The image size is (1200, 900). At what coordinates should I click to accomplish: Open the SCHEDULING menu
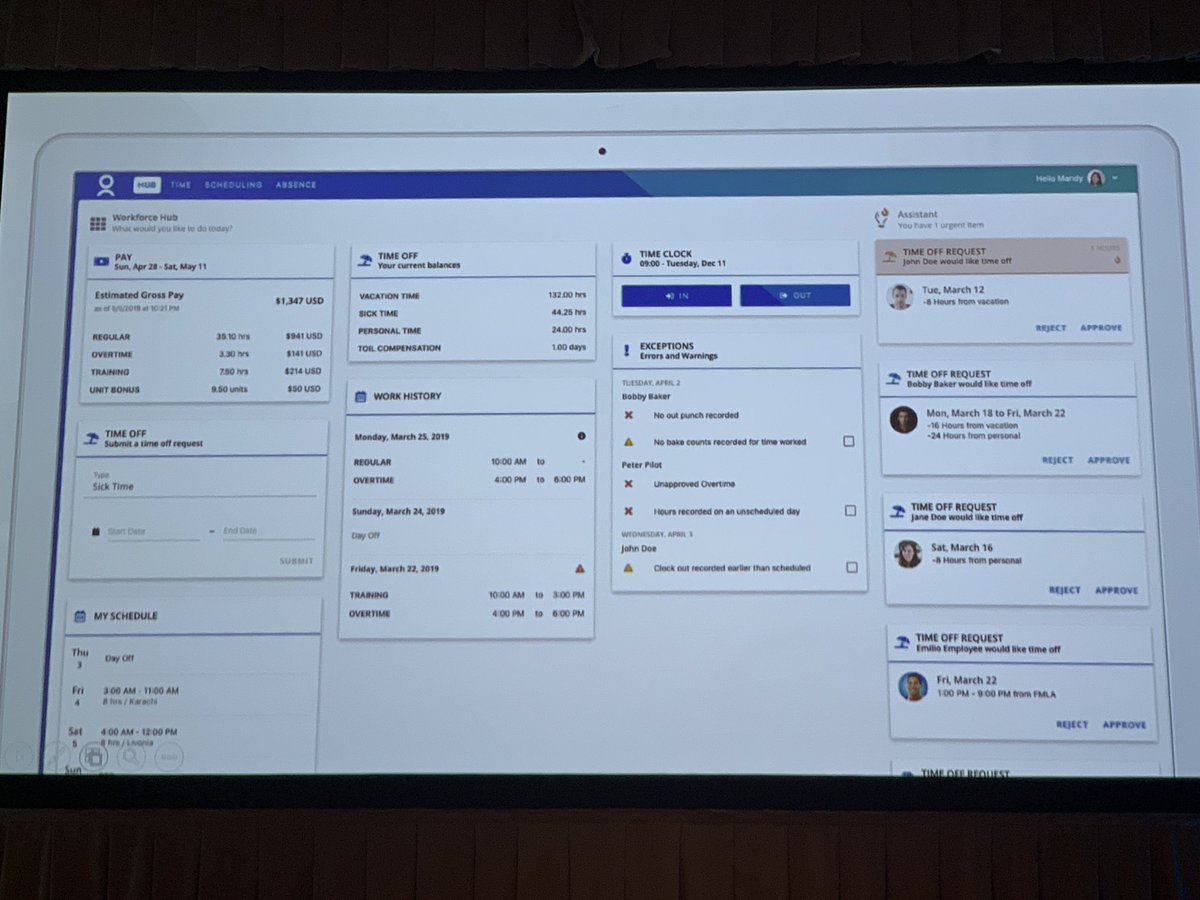[x=233, y=185]
